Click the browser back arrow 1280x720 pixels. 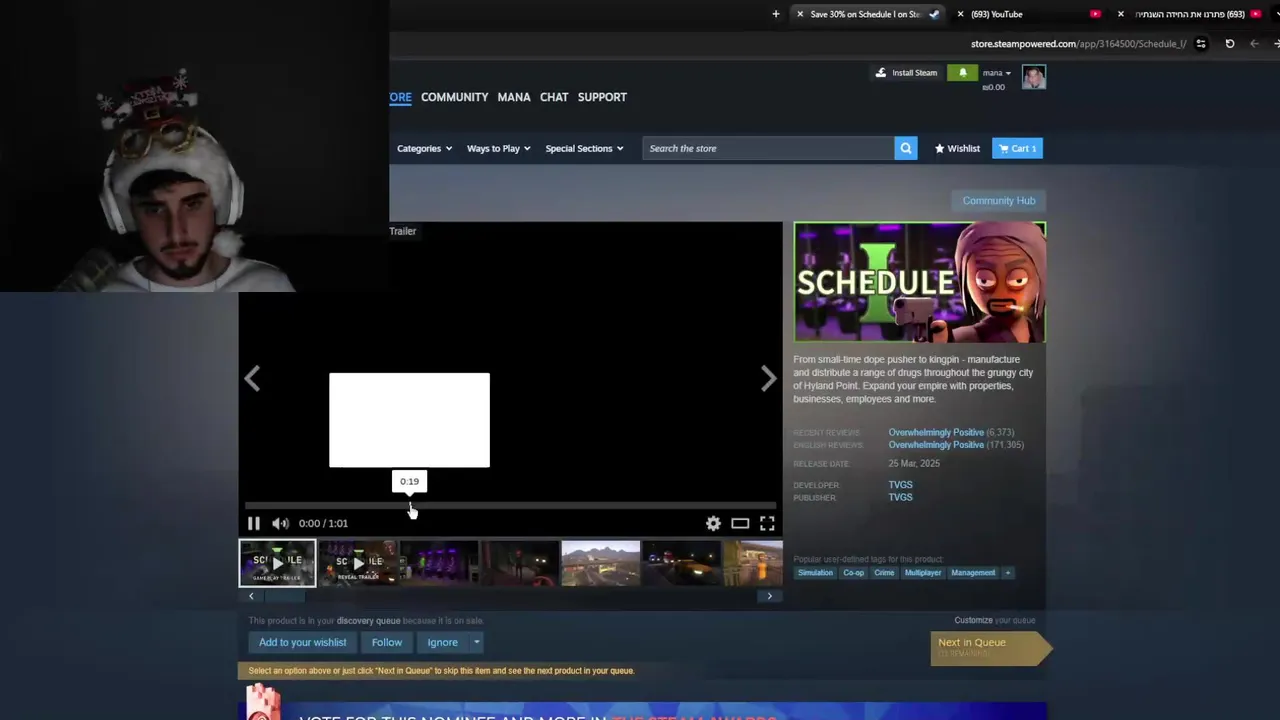pos(1254,44)
